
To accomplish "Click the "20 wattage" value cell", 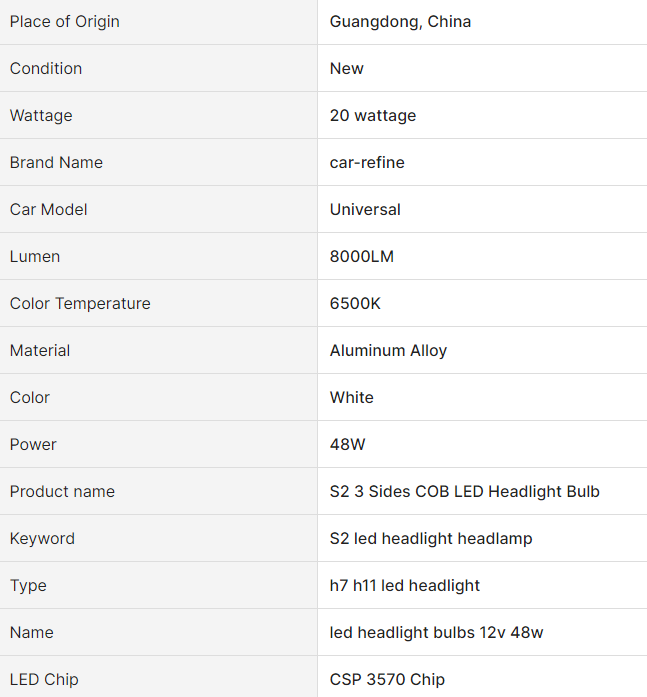I will click(x=372, y=115).
